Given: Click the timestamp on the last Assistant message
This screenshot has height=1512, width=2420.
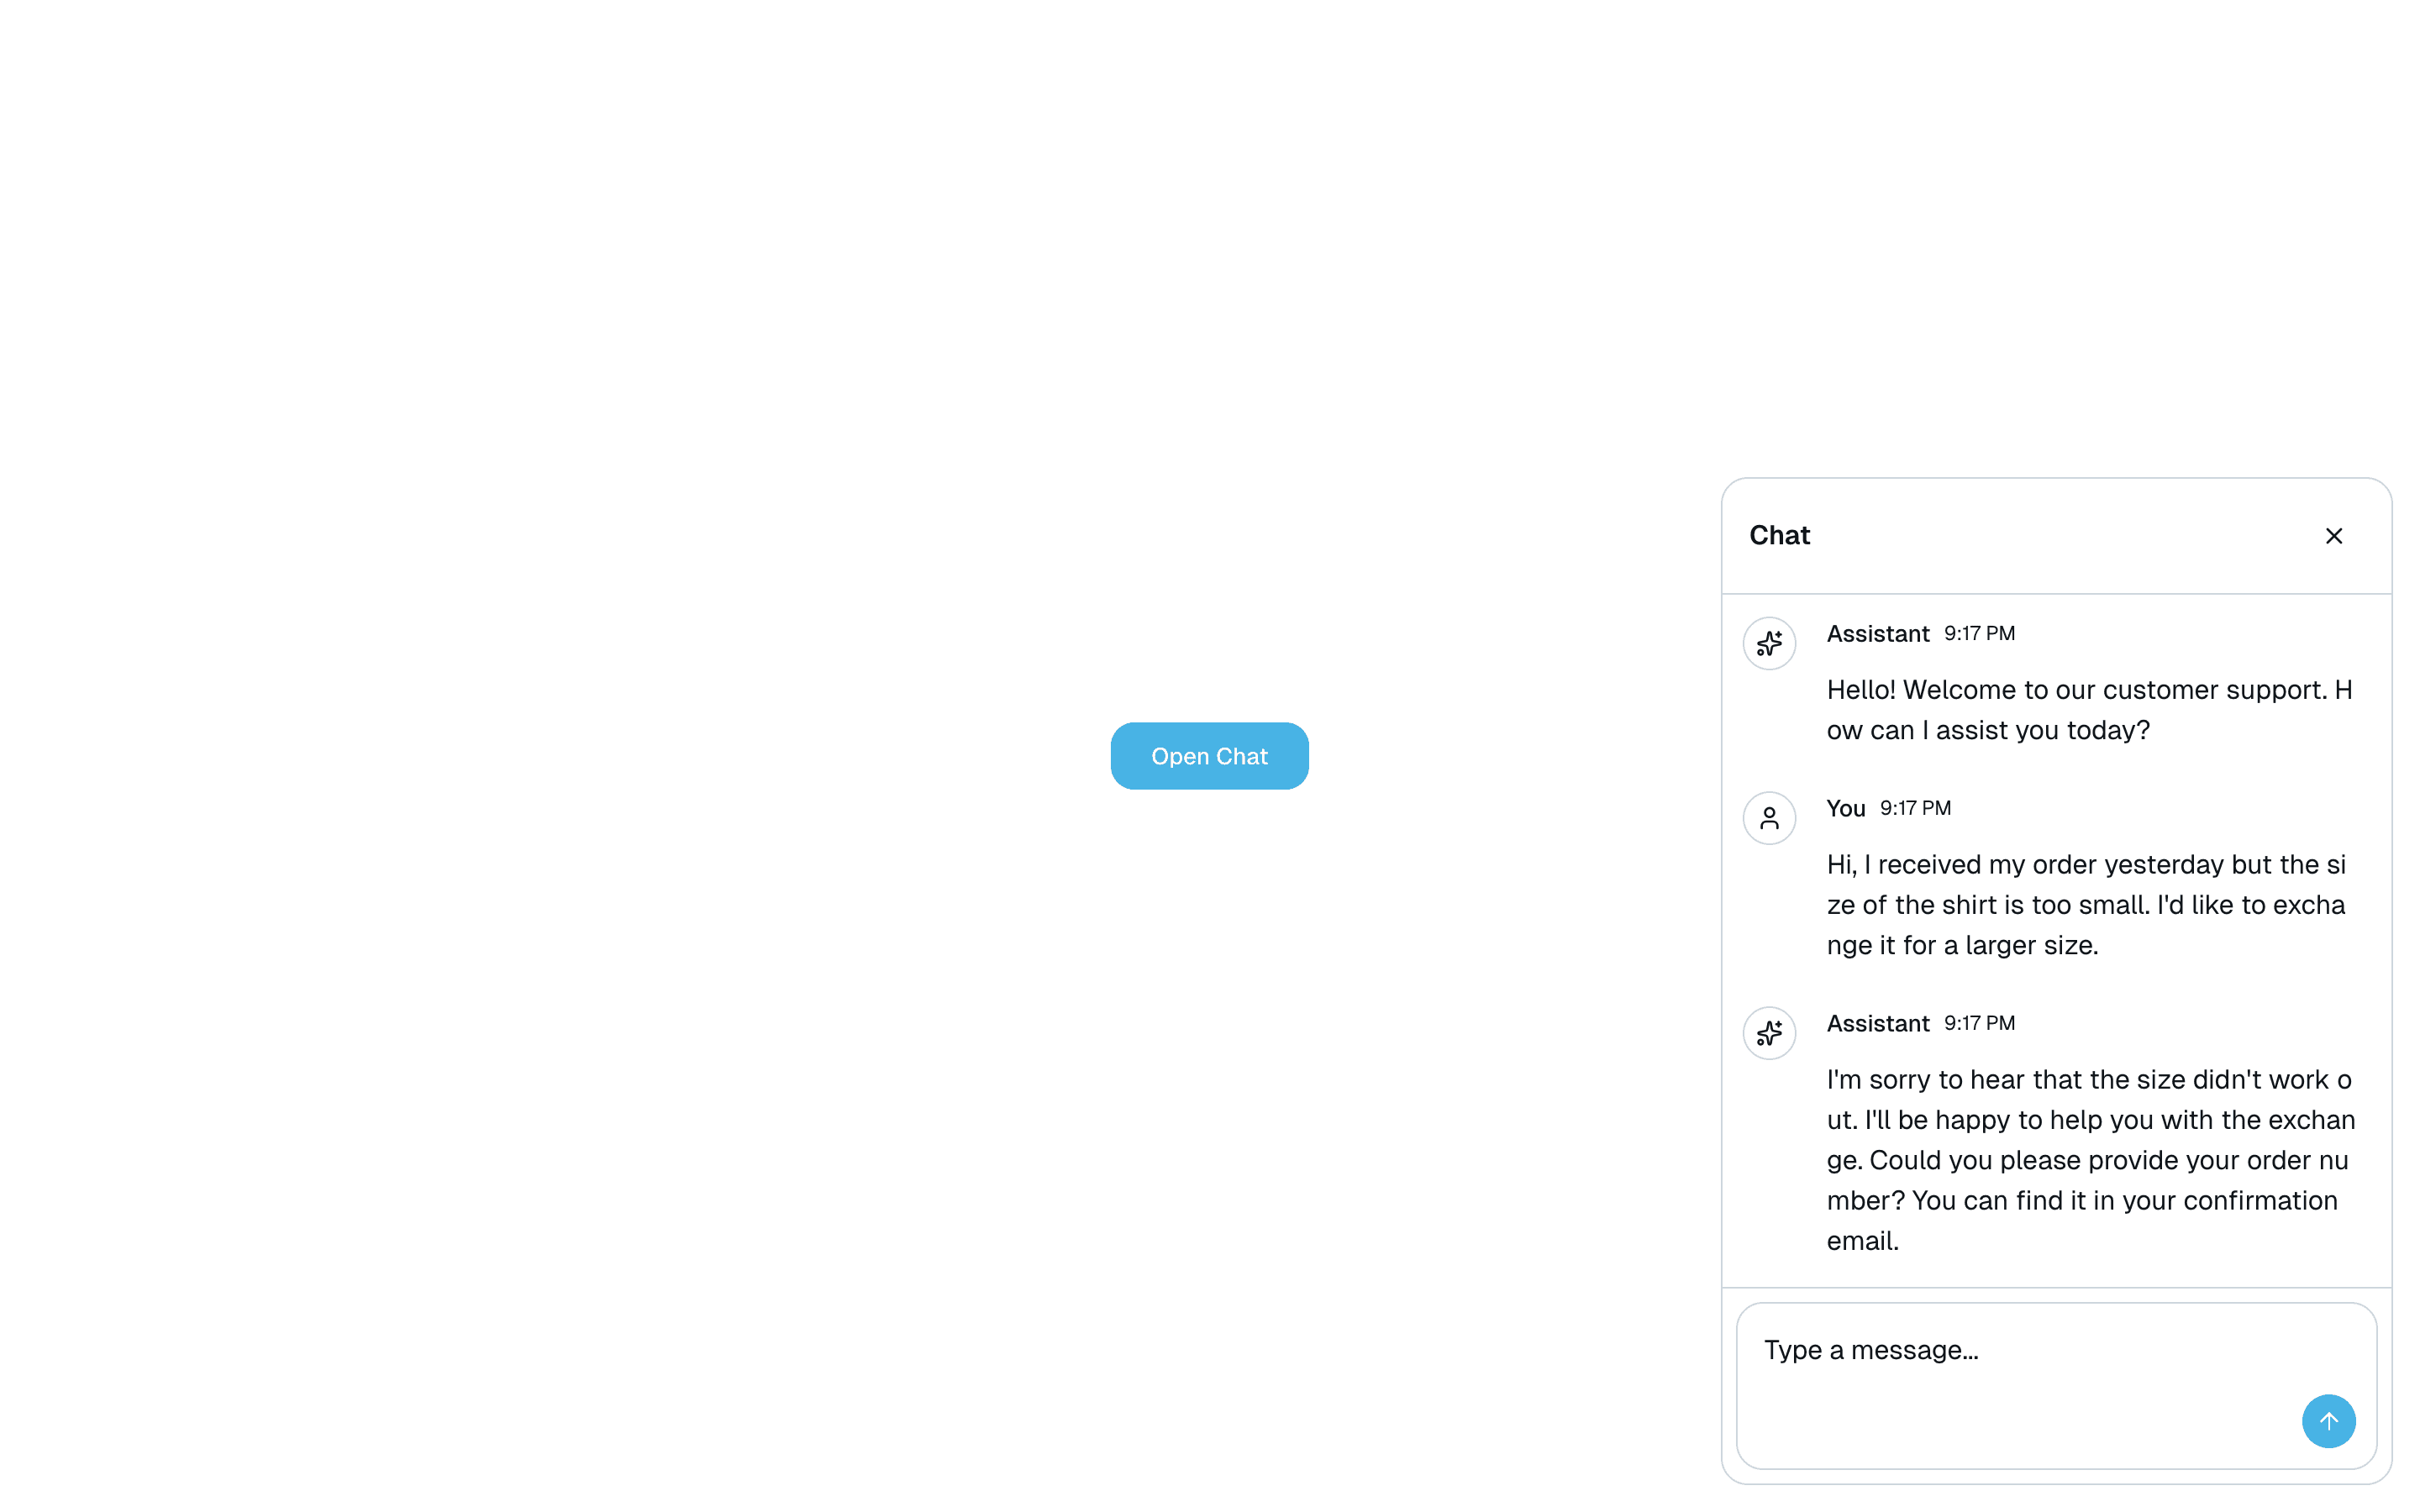Looking at the screenshot, I should (x=1978, y=1023).
